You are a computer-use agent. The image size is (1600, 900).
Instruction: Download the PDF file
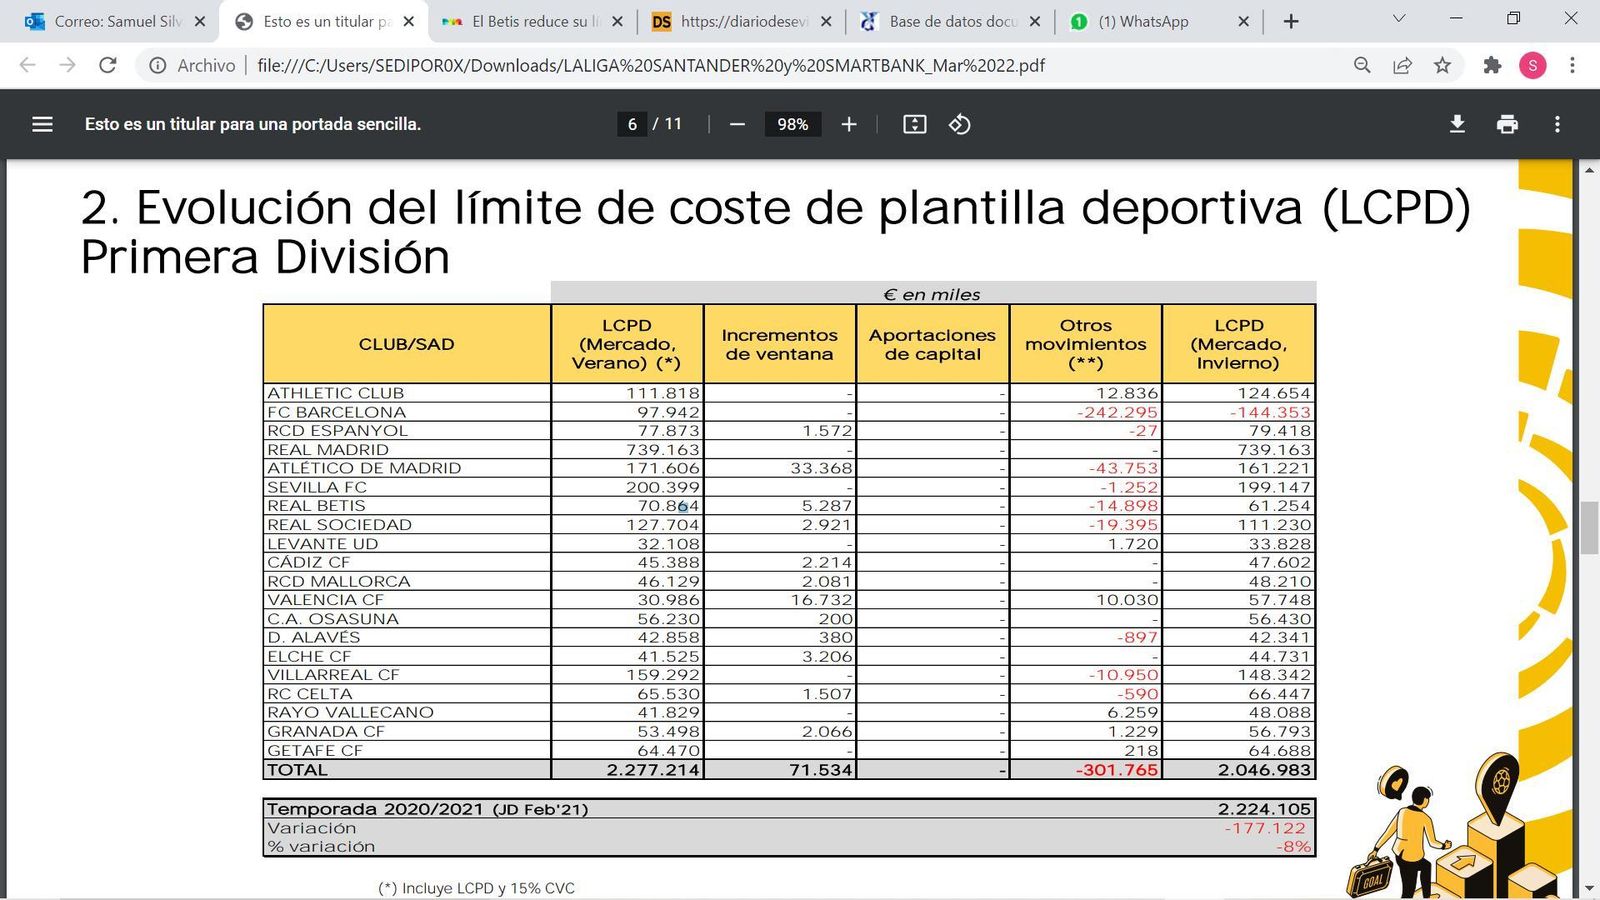(x=1457, y=124)
